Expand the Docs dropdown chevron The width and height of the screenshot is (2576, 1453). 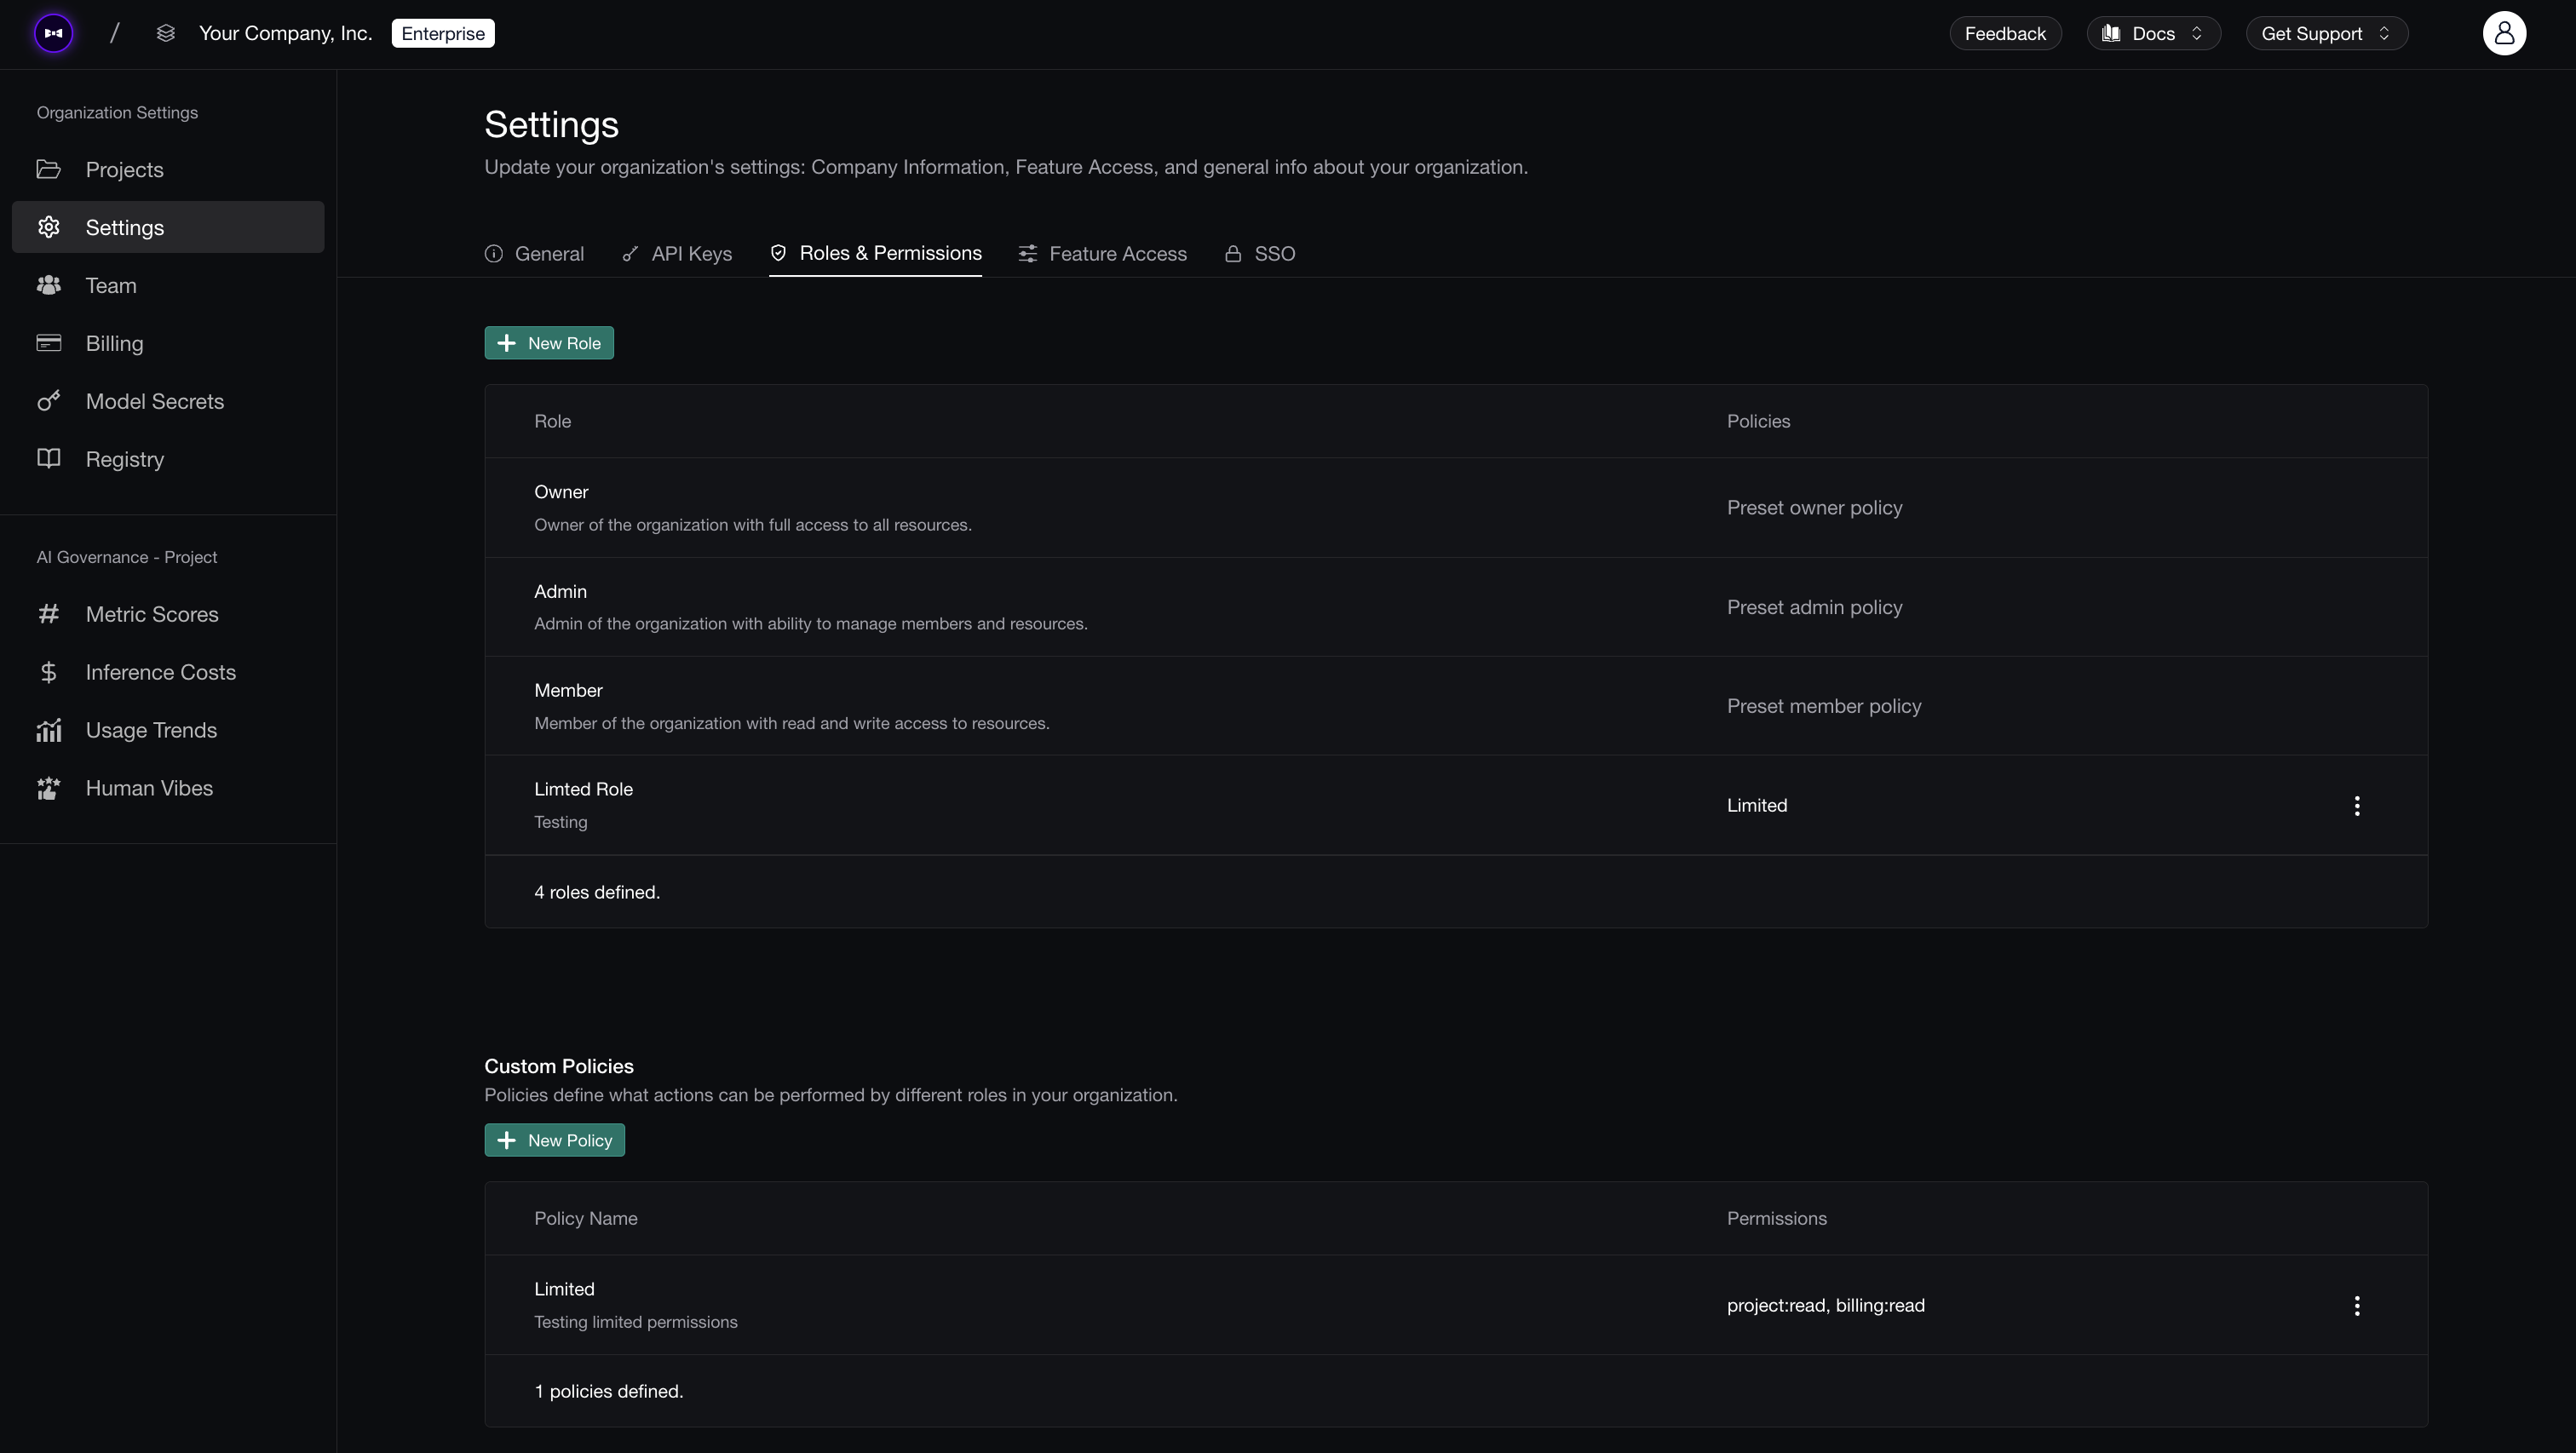(x=2197, y=33)
